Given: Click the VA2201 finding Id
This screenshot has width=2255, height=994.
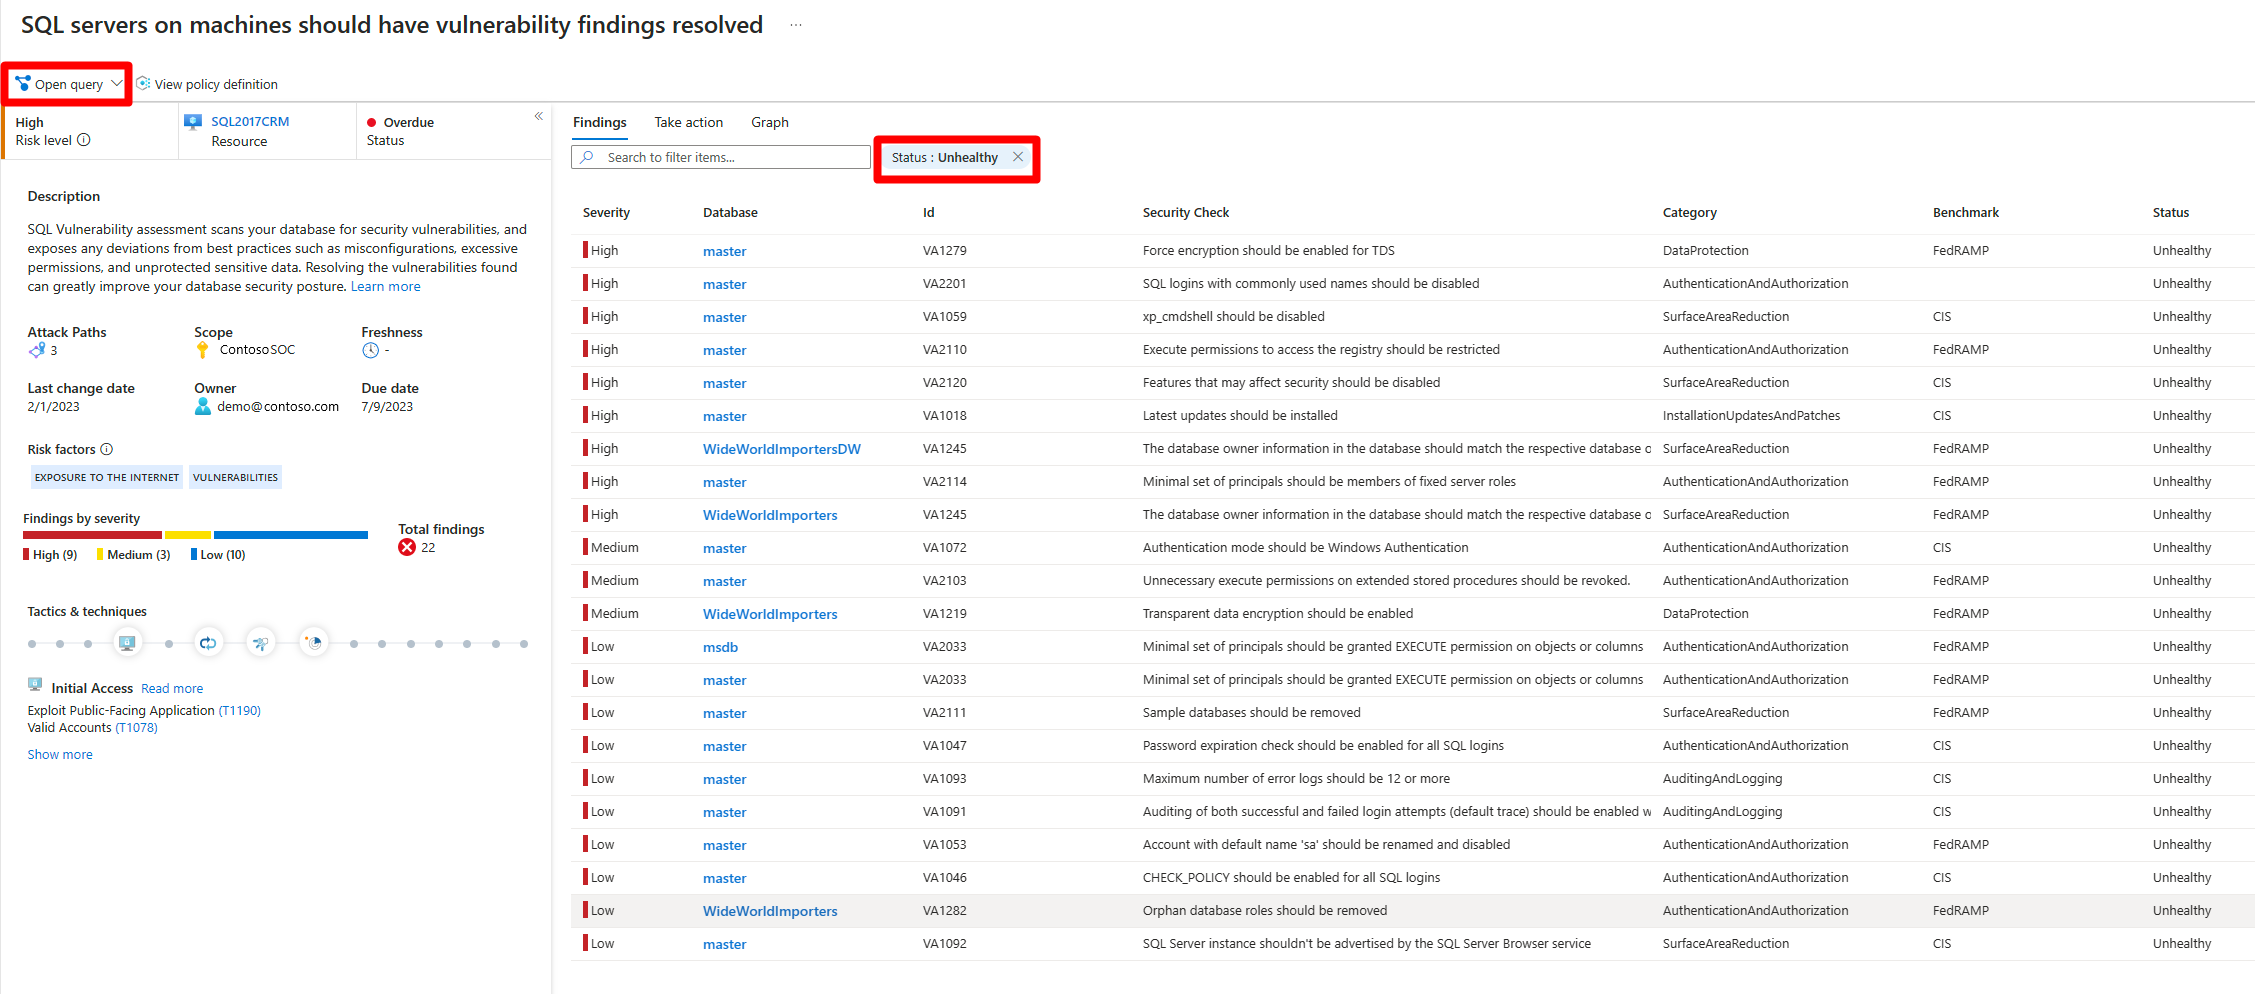Looking at the screenshot, I should 945,284.
